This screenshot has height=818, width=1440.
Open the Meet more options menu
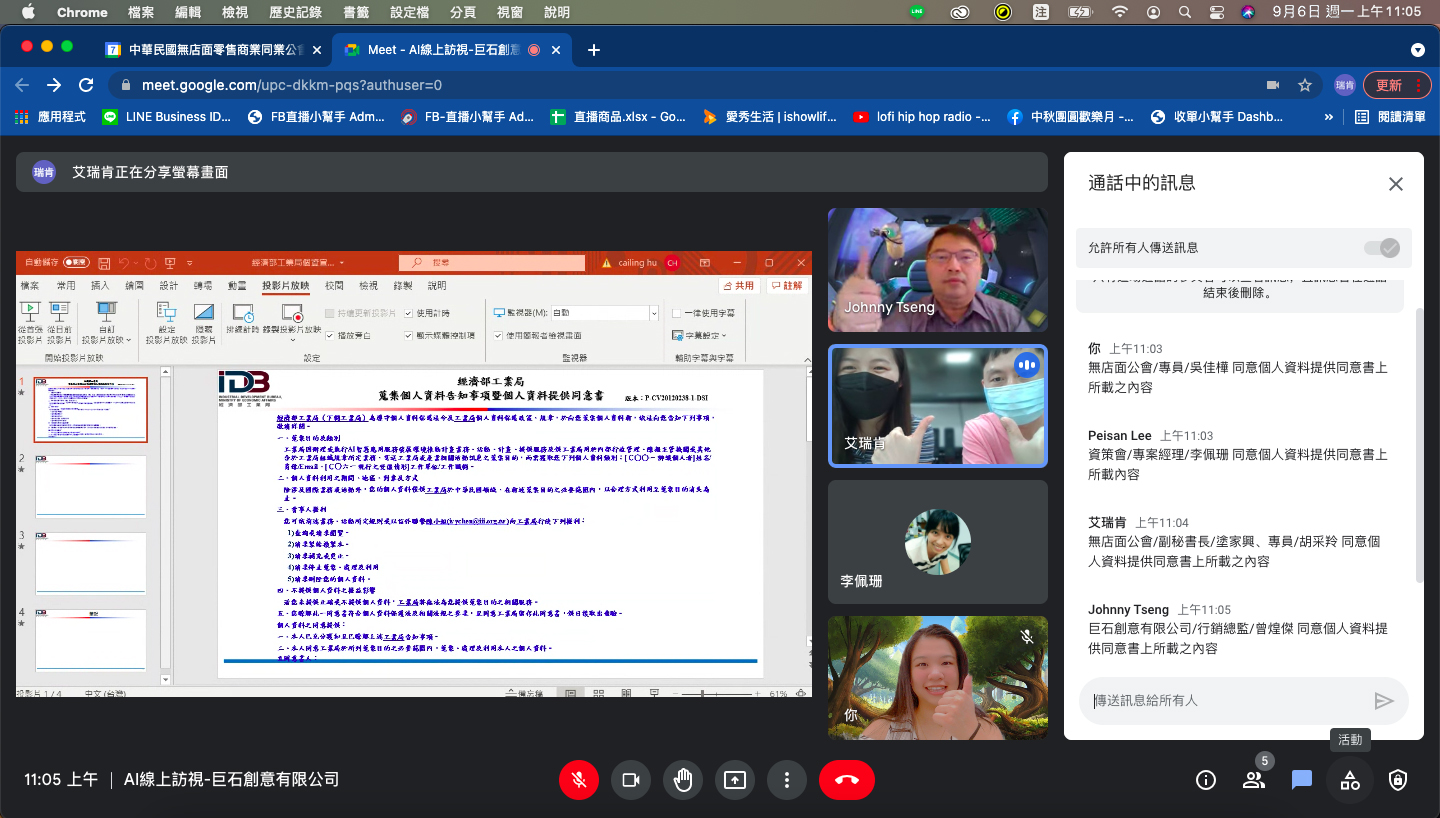coord(787,780)
